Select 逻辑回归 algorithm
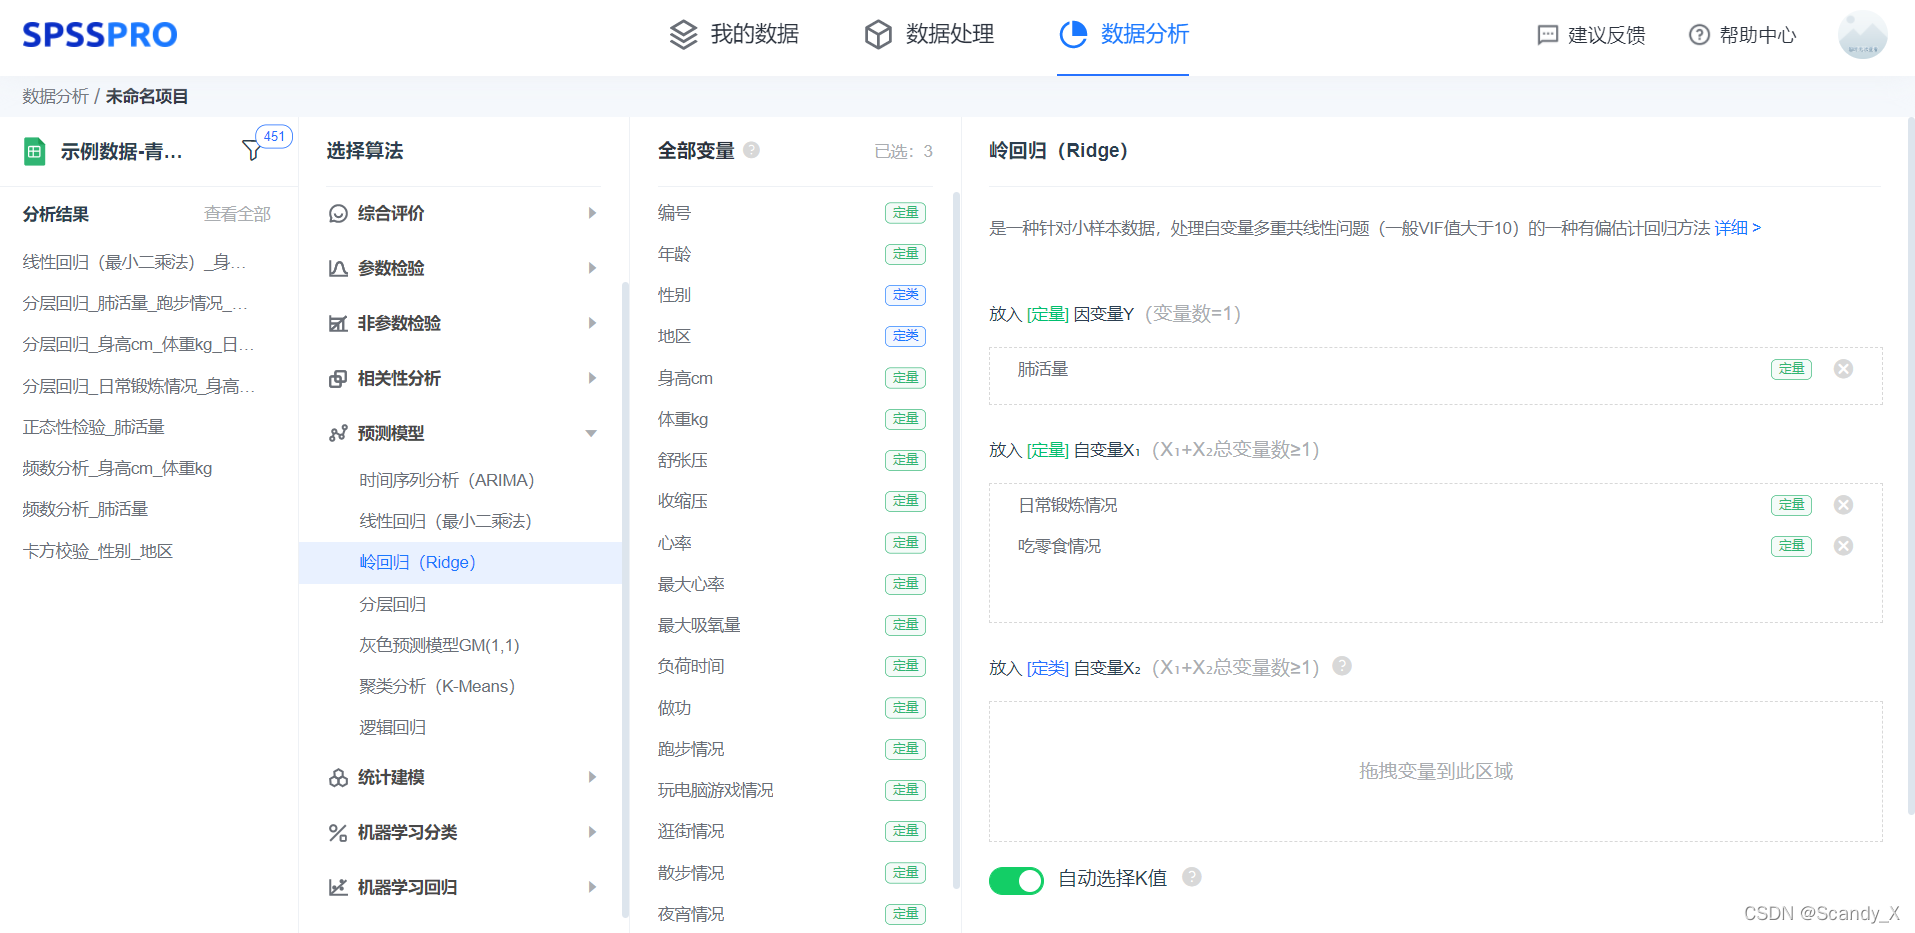 click(393, 727)
